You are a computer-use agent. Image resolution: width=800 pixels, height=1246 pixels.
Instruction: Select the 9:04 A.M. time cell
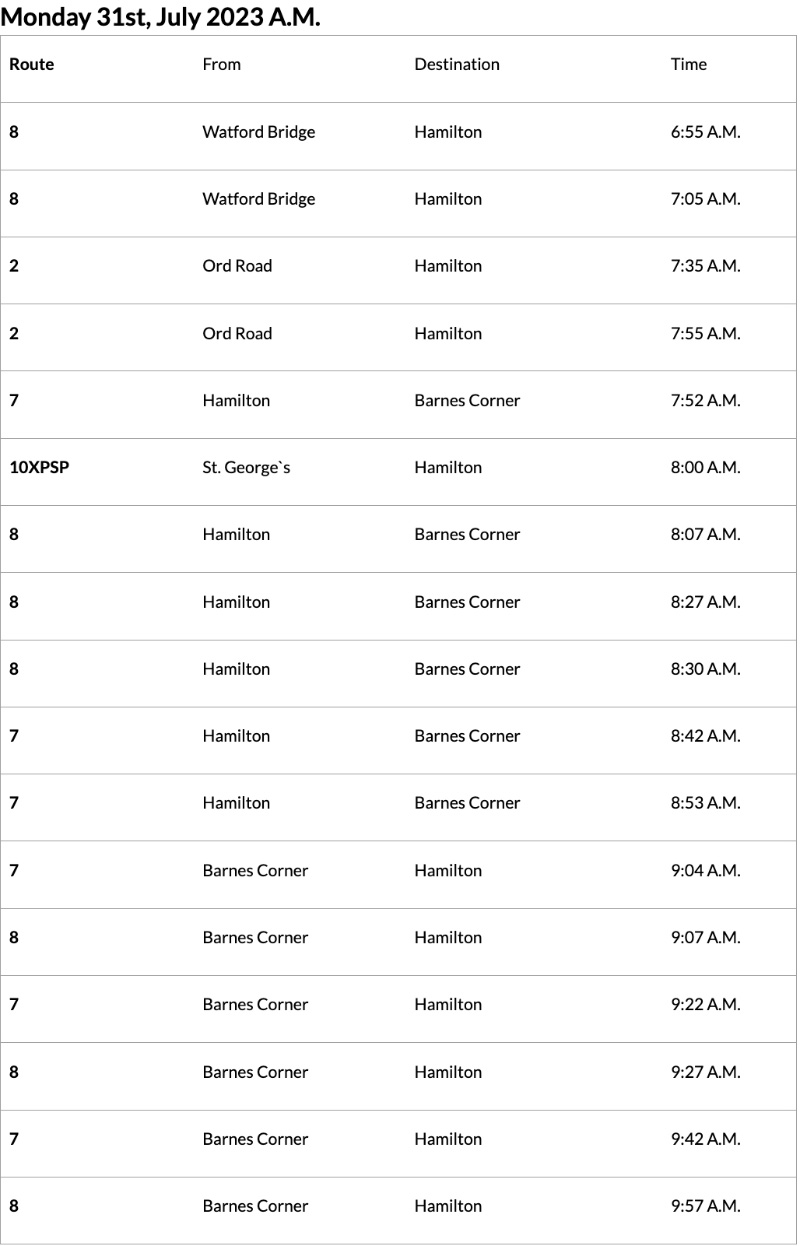point(705,870)
